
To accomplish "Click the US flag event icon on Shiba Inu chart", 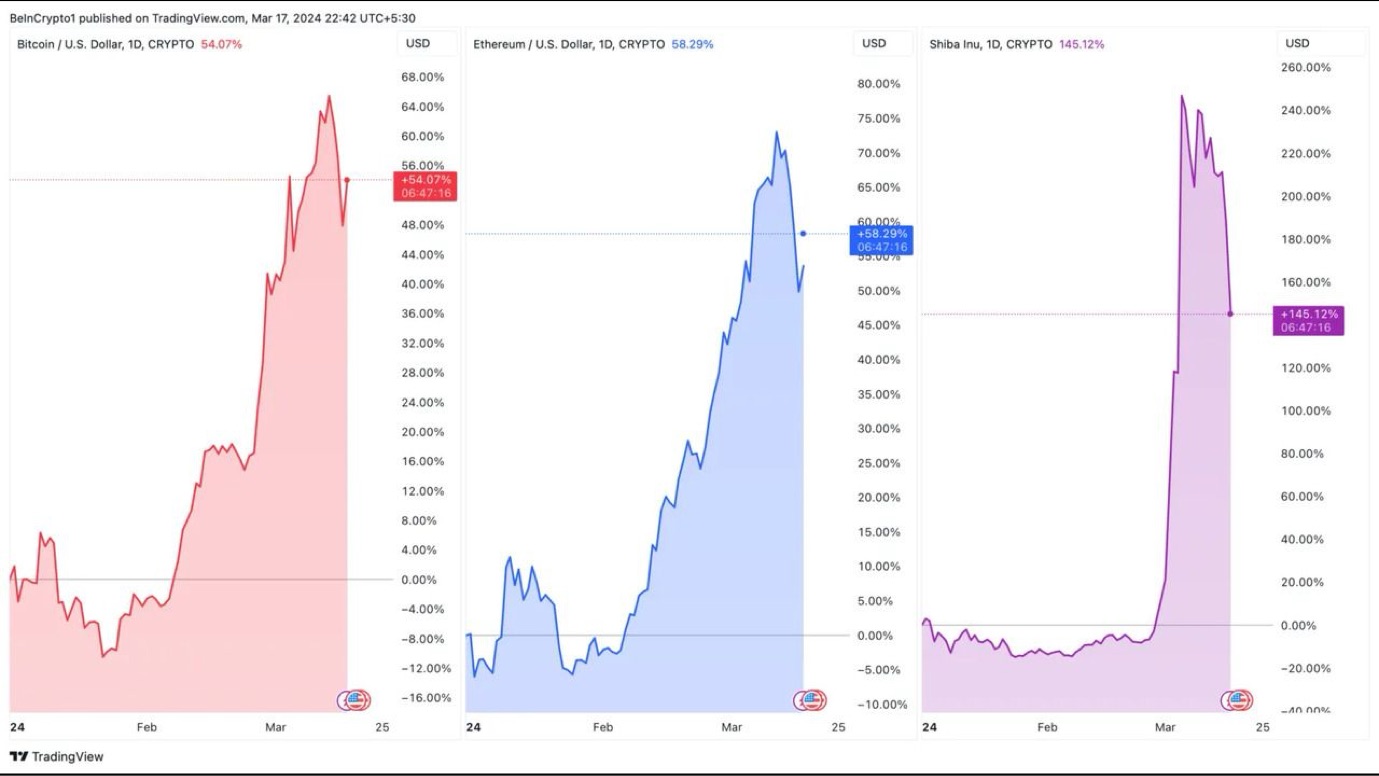I will point(1240,701).
